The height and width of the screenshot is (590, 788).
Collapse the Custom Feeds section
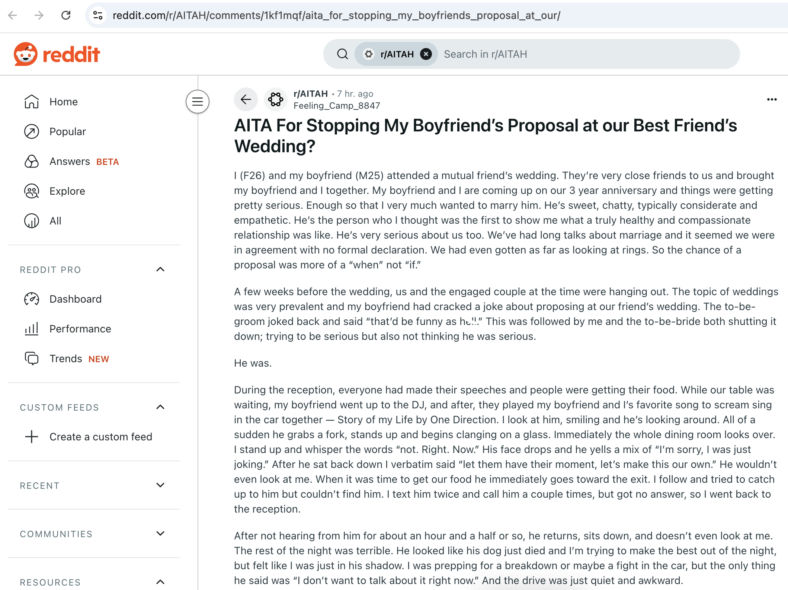click(x=160, y=407)
